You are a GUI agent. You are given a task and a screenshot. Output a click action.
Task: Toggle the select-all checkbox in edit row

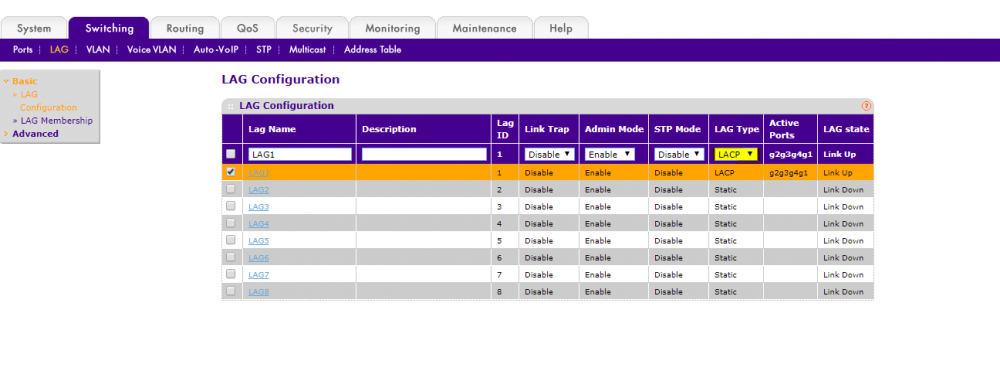click(x=231, y=154)
